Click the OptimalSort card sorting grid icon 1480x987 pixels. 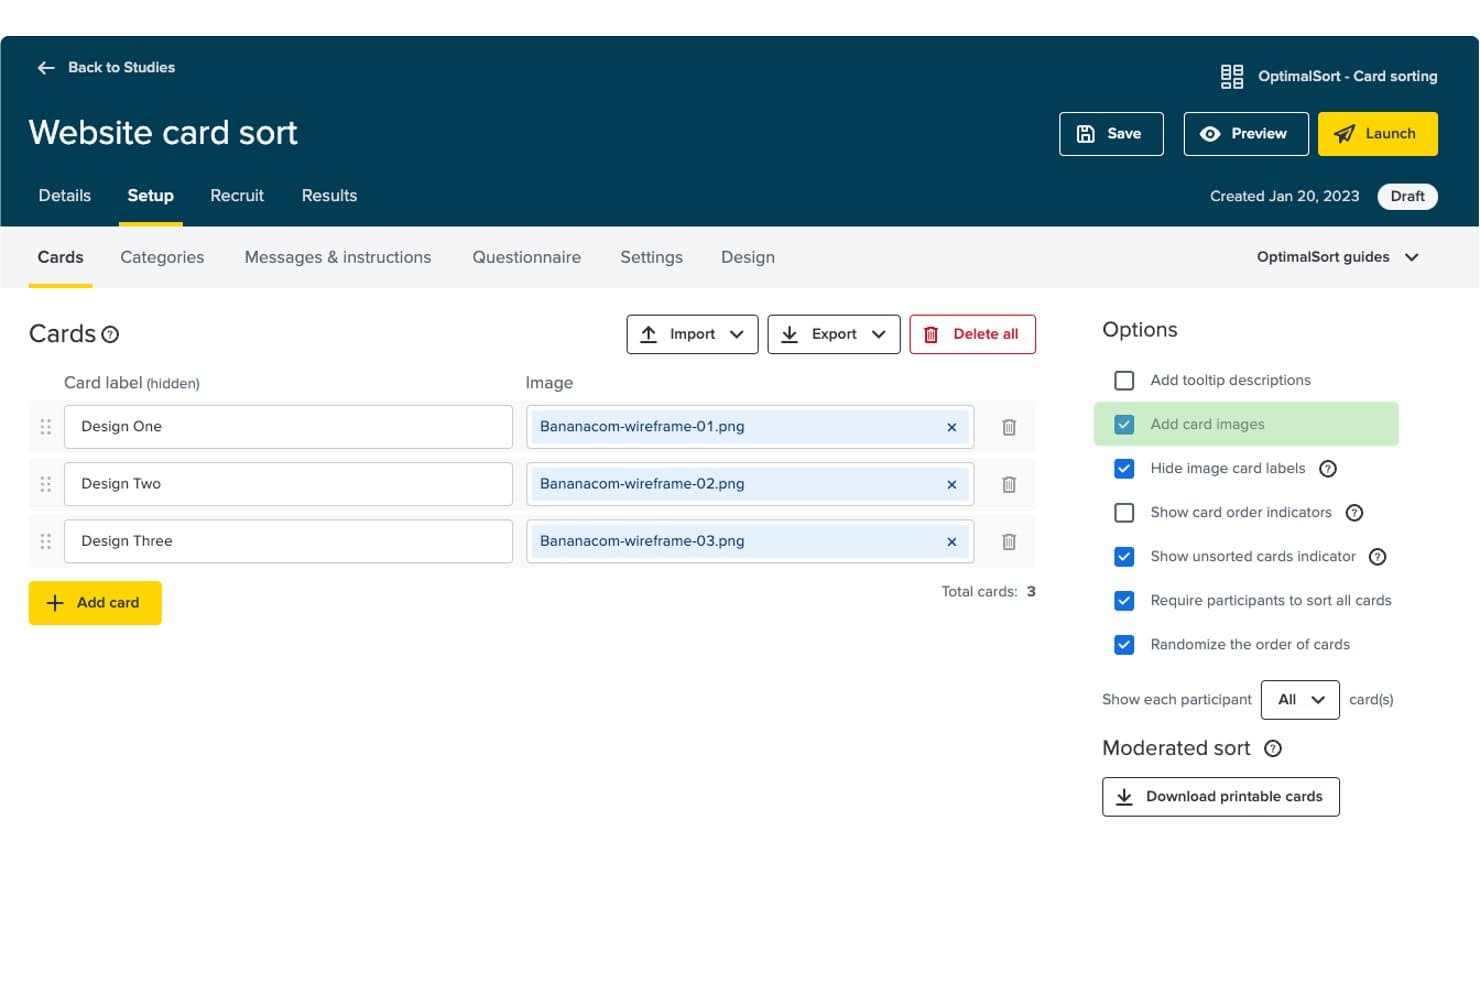click(x=1232, y=77)
